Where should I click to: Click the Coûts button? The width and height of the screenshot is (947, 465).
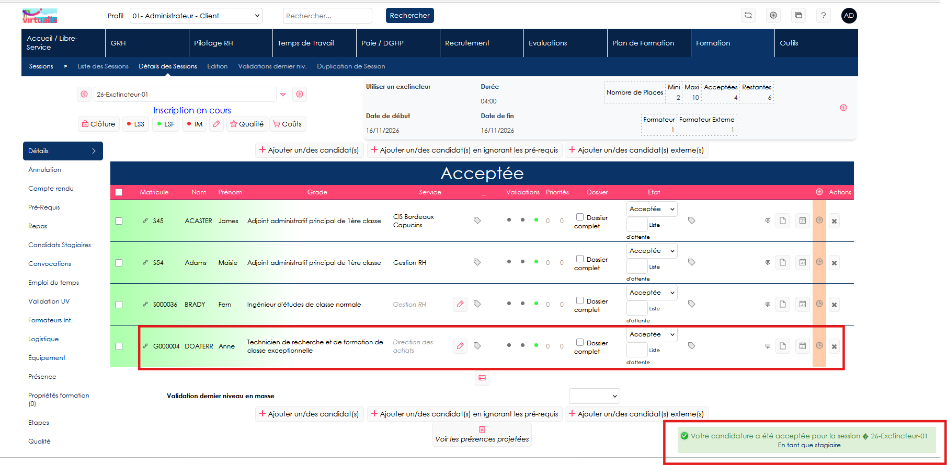coord(287,124)
